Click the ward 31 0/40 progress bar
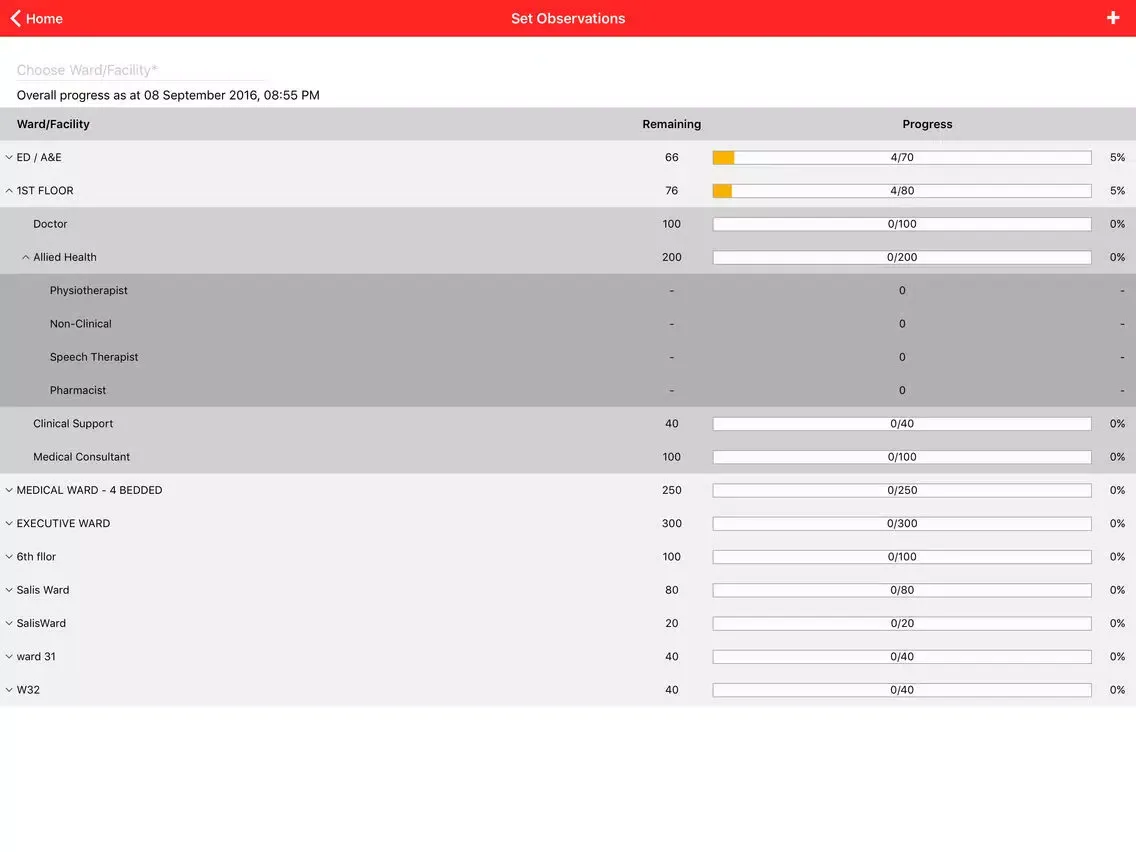 point(902,657)
